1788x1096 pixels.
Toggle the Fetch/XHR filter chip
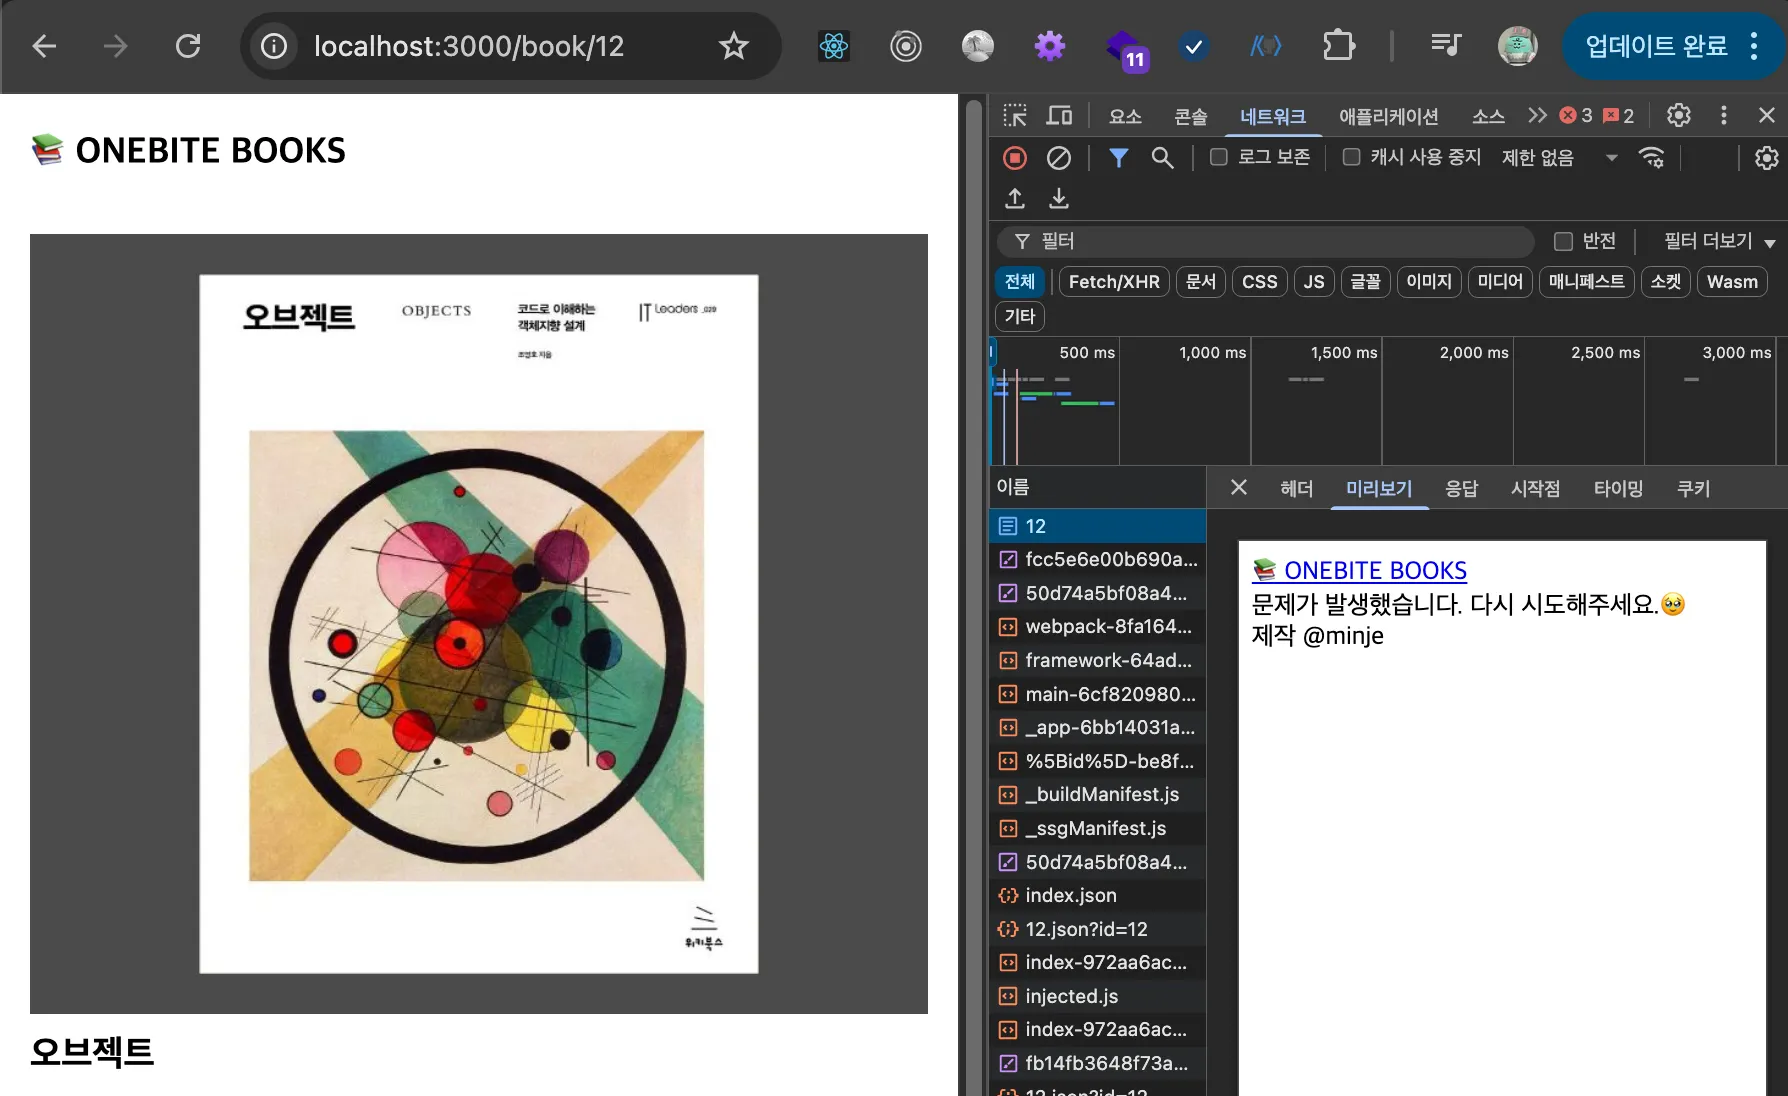pyautogui.click(x=1114, y=282)
